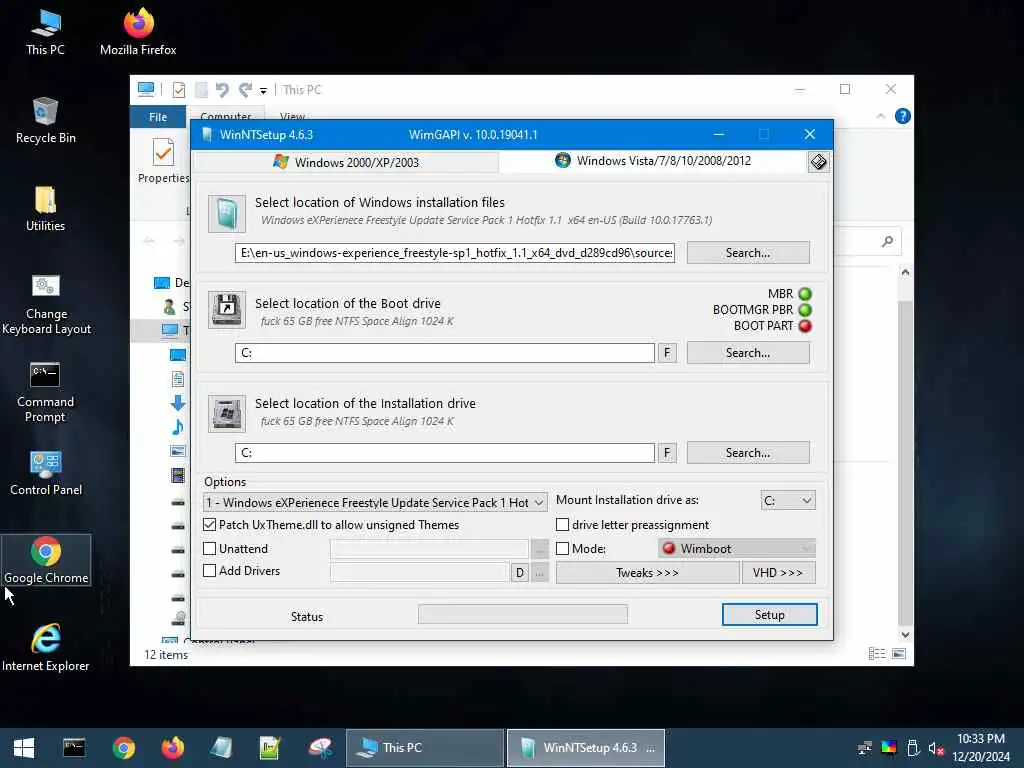Click the Installation drive icon
1024x768 pixels.
click(x=227, y=413)
